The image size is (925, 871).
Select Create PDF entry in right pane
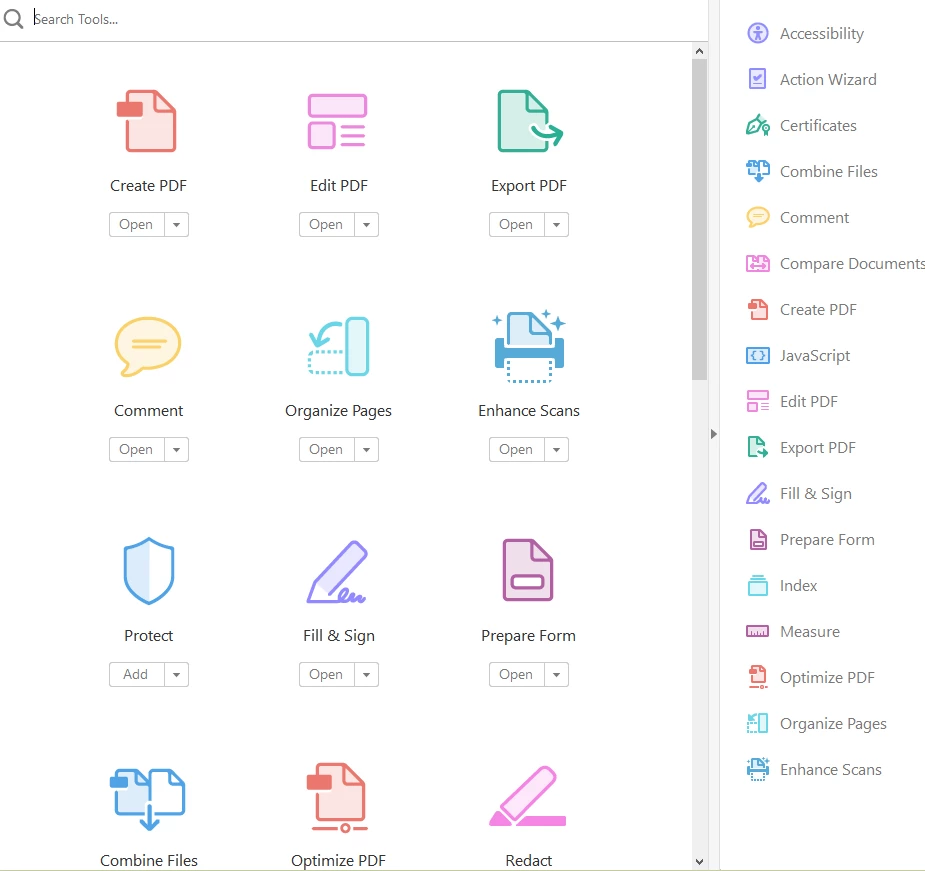click(x=801, y=310)
